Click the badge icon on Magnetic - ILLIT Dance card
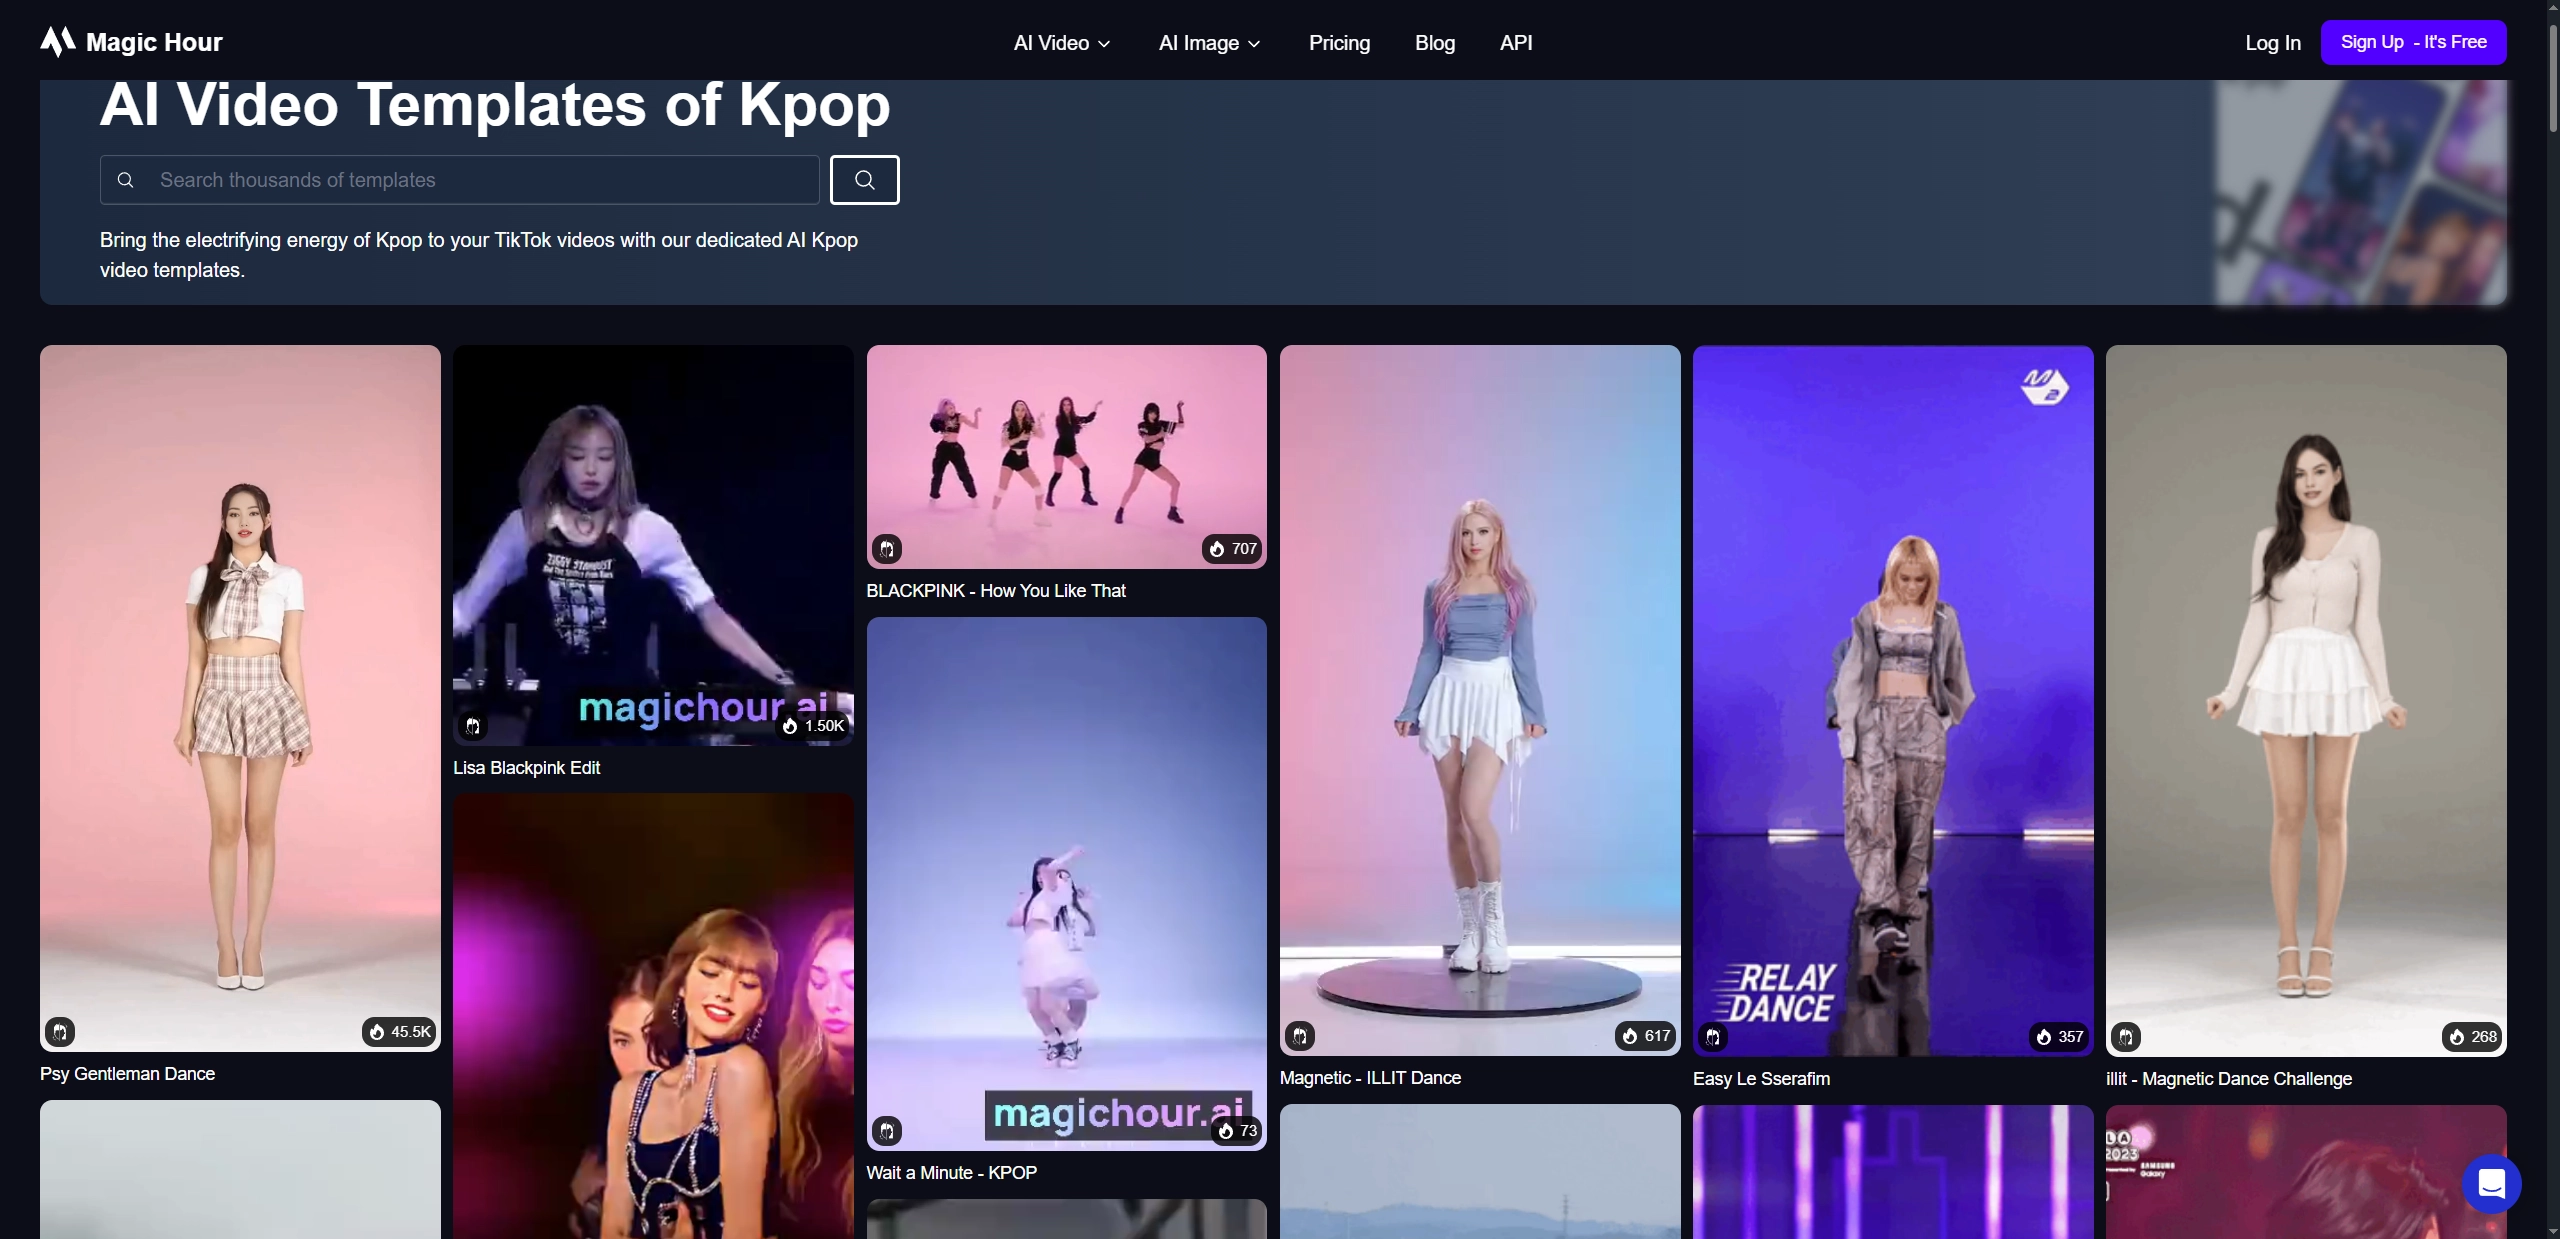This screenshot has height=1239, width=2560. click(x=1301, y=1037)
